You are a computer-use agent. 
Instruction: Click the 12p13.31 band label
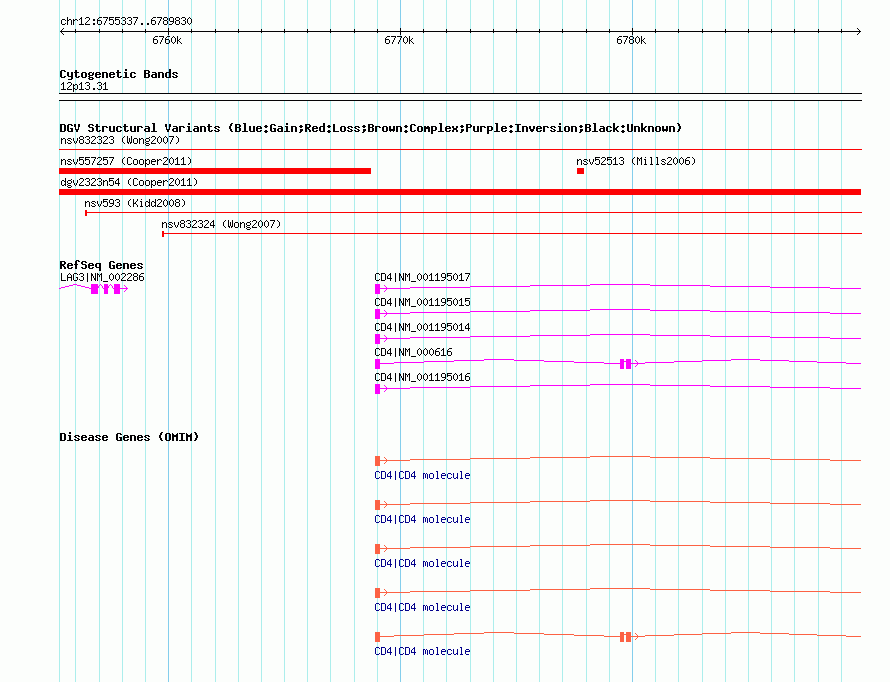(x=84, y=86)
